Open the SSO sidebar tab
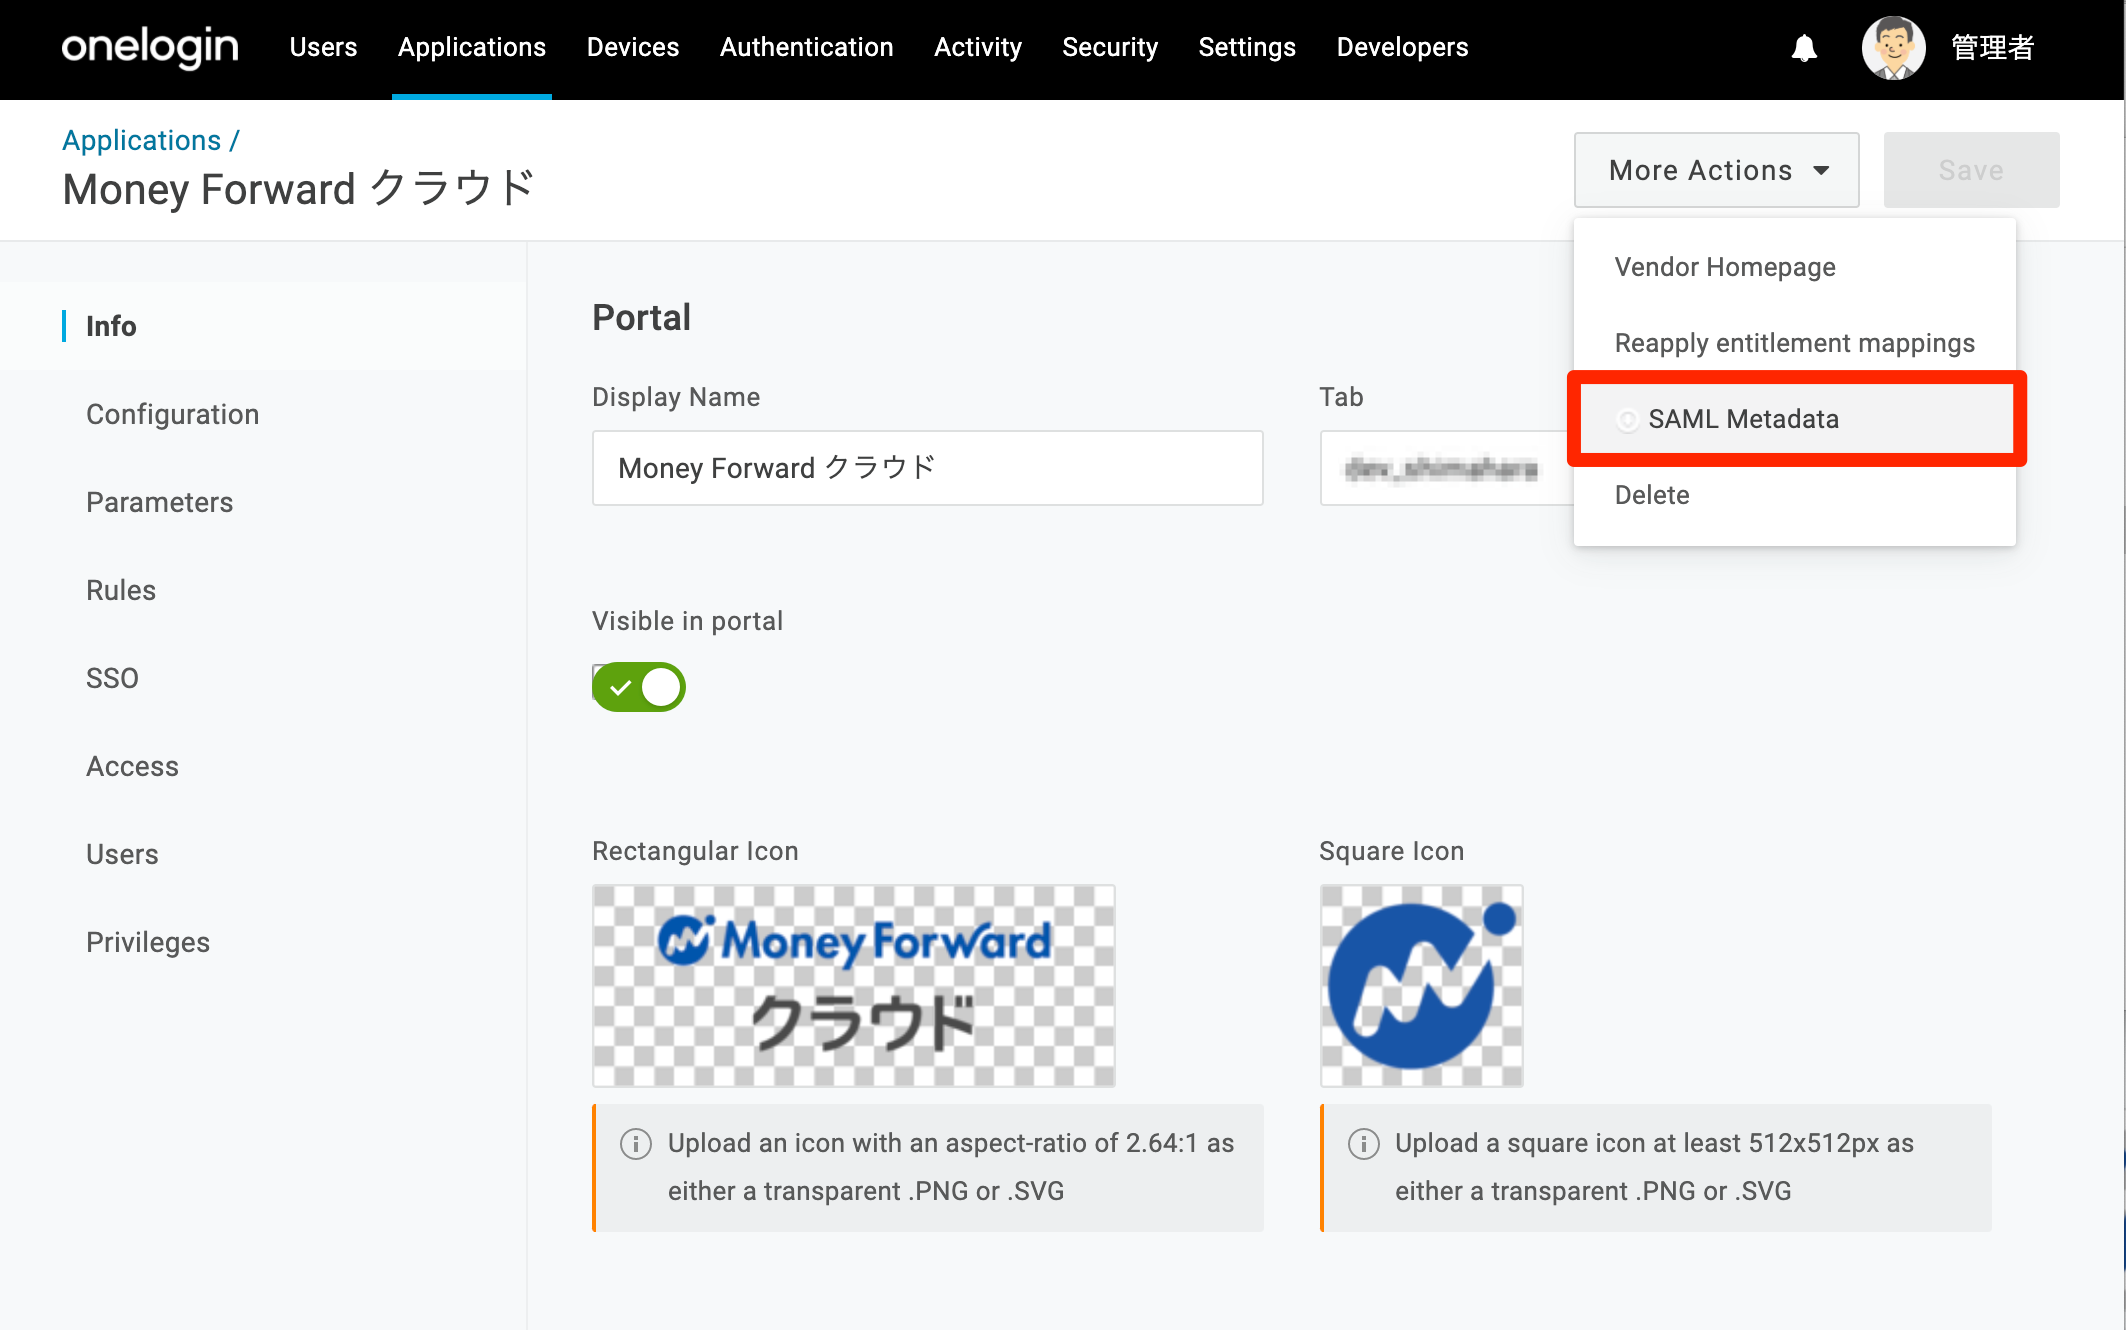Viewport: 2126px width, 1330px height. click(112, 678)
